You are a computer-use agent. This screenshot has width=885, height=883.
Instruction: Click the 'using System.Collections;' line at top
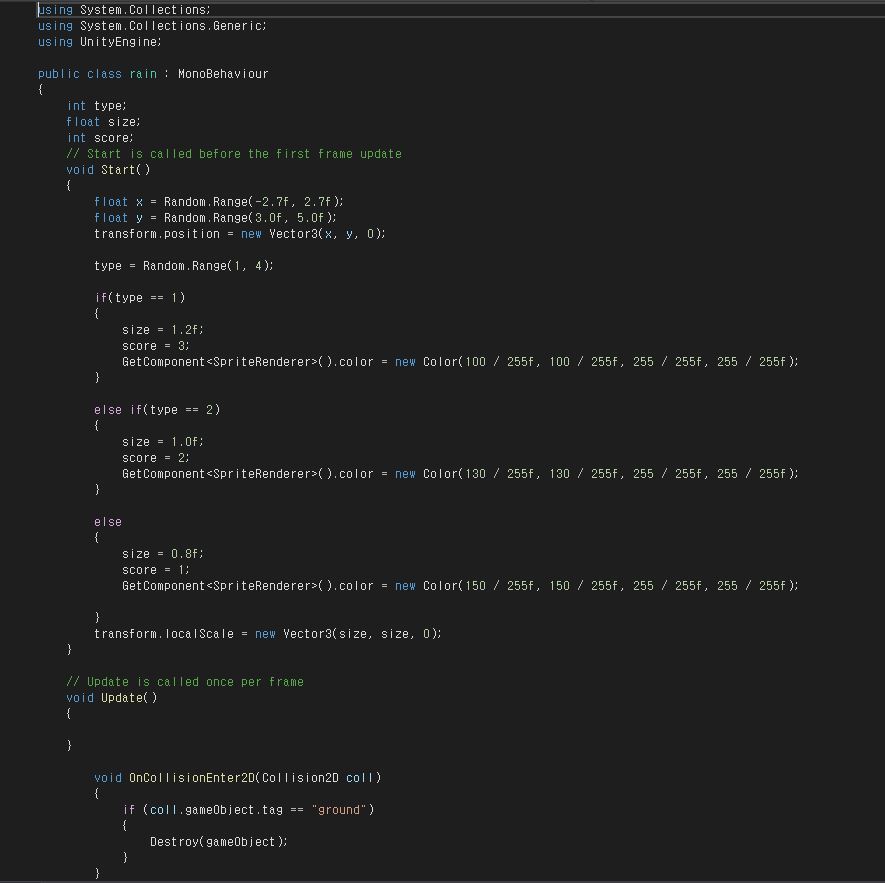click(x=124, y=10)
